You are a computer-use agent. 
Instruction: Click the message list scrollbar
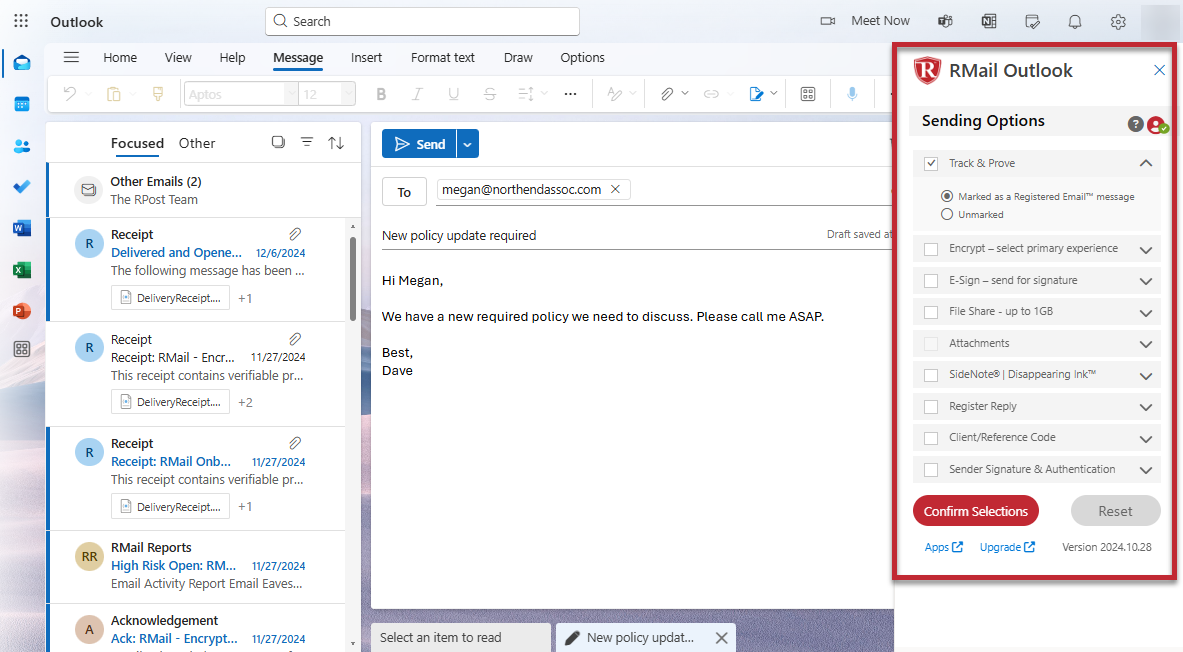pyautogui.click(x=351, y=278)
